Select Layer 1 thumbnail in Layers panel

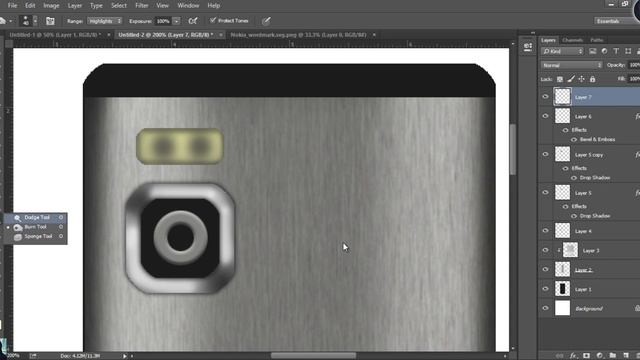coord(562,289)
